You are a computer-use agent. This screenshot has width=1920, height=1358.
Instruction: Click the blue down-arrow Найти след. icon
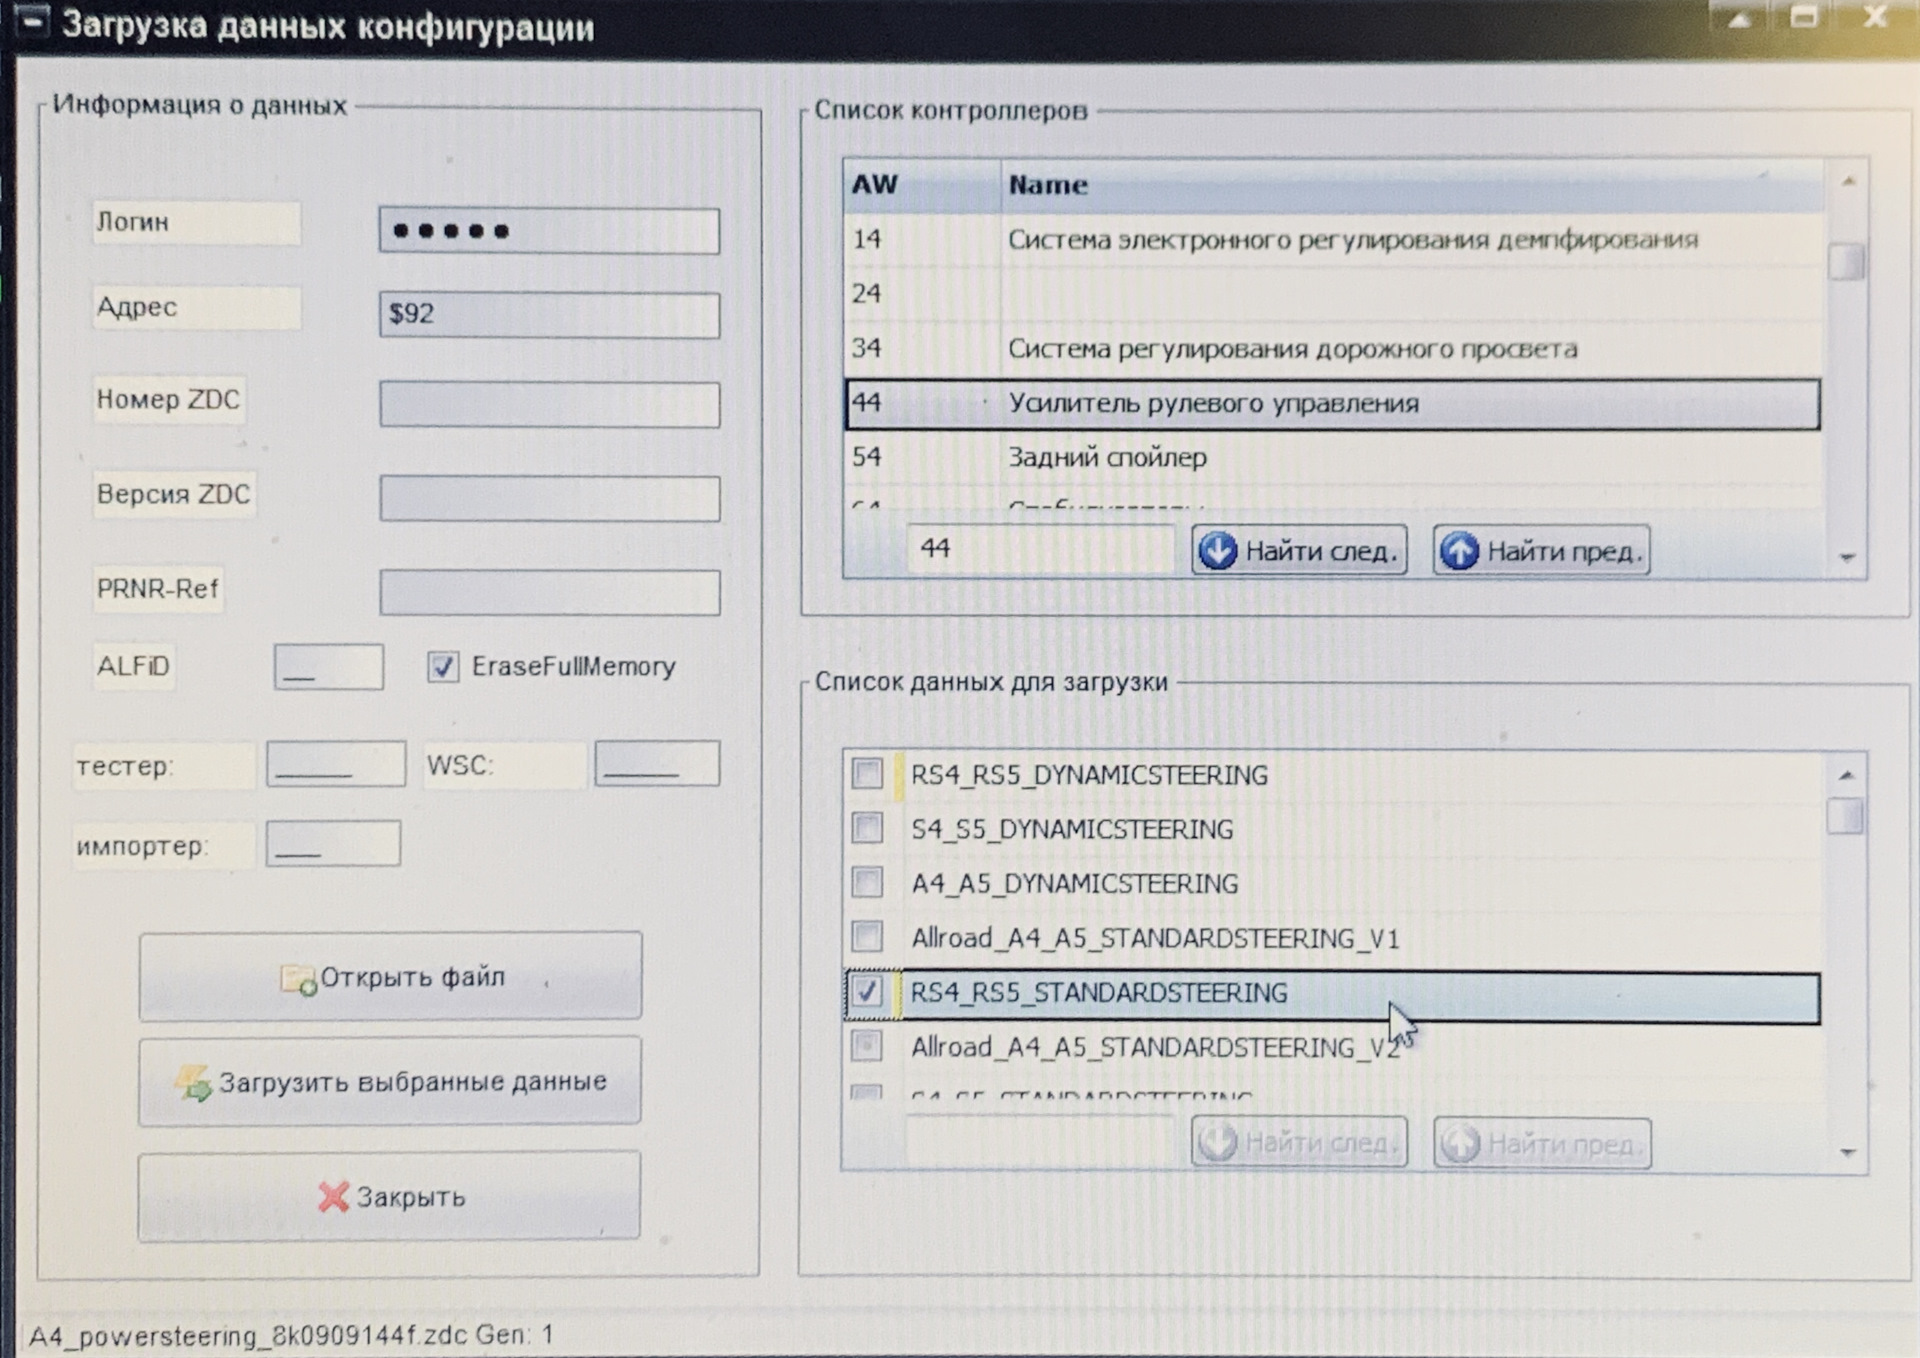1217,551
